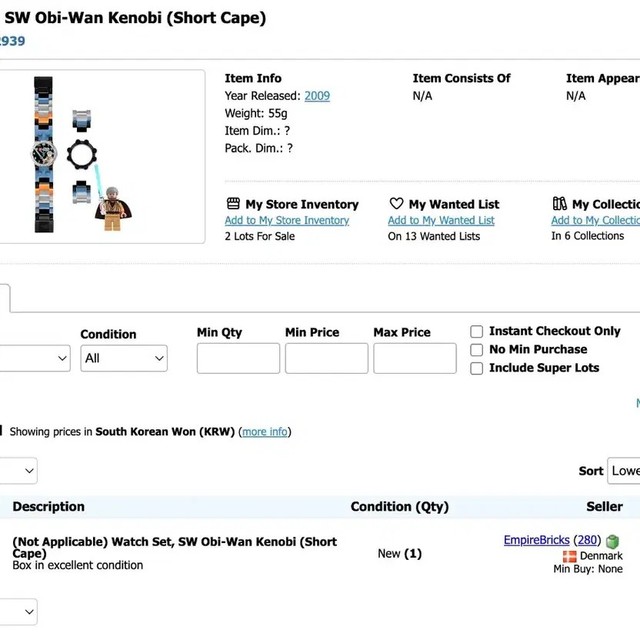The width and height of the screenshot is (640, 640).
Task: Tick the No Min Purchase checkbox
Action: point(477,349)
